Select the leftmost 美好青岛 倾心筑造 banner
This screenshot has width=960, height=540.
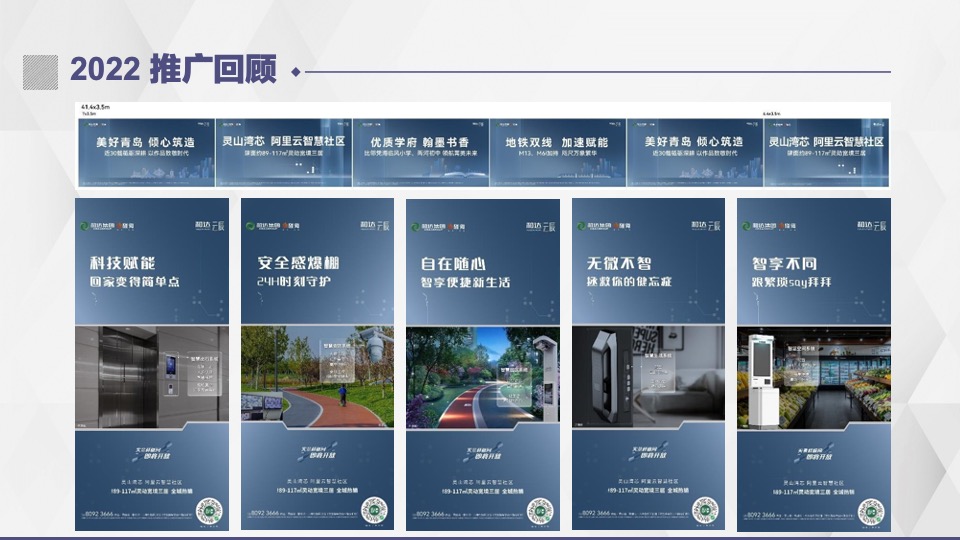click(146, 152)
